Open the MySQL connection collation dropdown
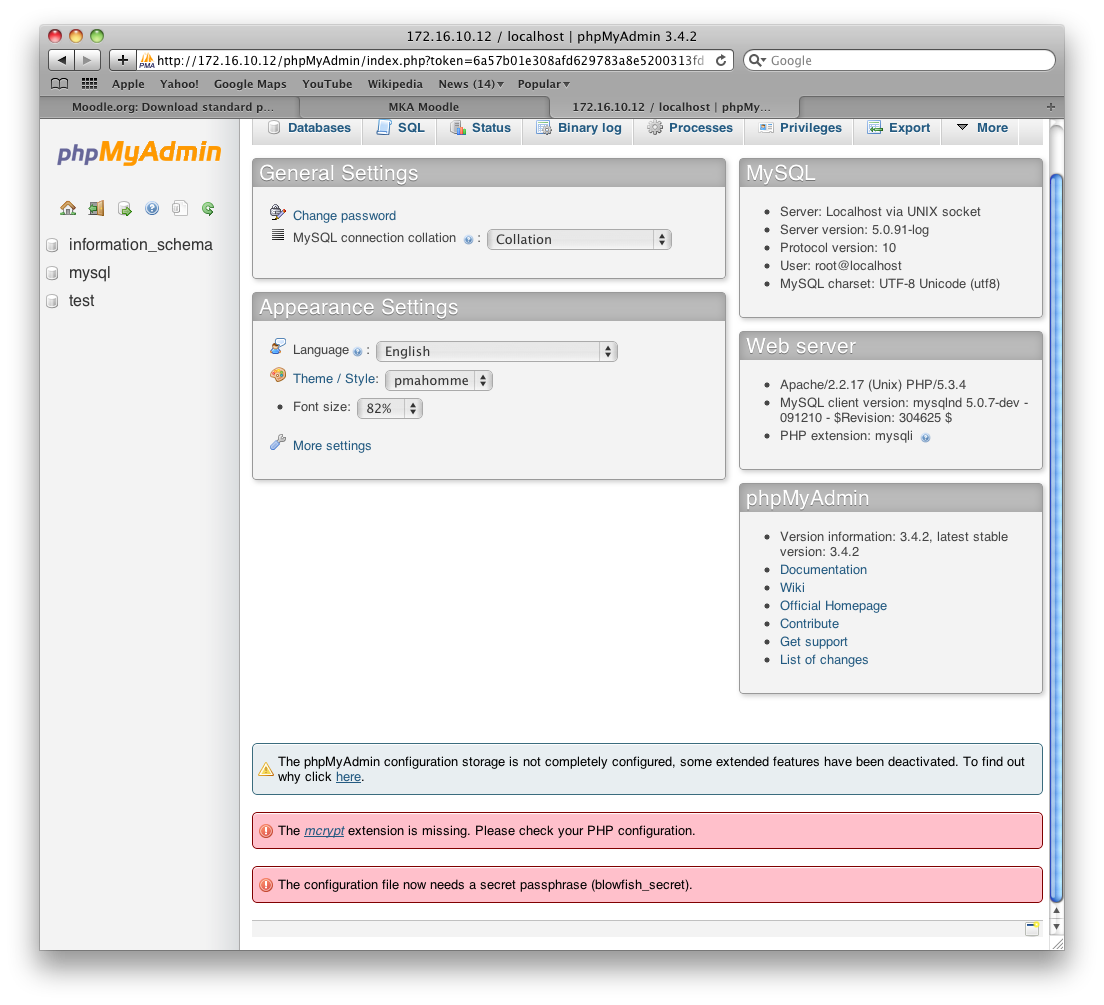This screenshot has width=1104, height=1005. (579, 239)
